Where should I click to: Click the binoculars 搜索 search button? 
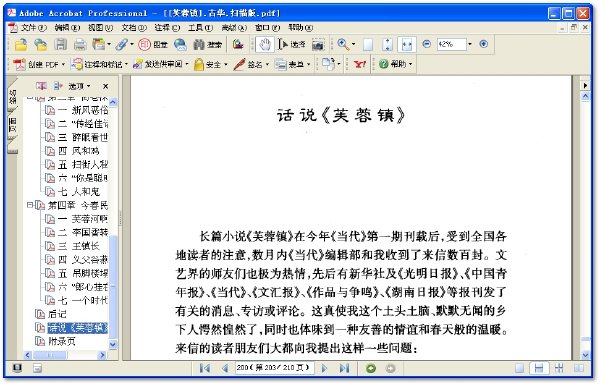tap(207, 45)
